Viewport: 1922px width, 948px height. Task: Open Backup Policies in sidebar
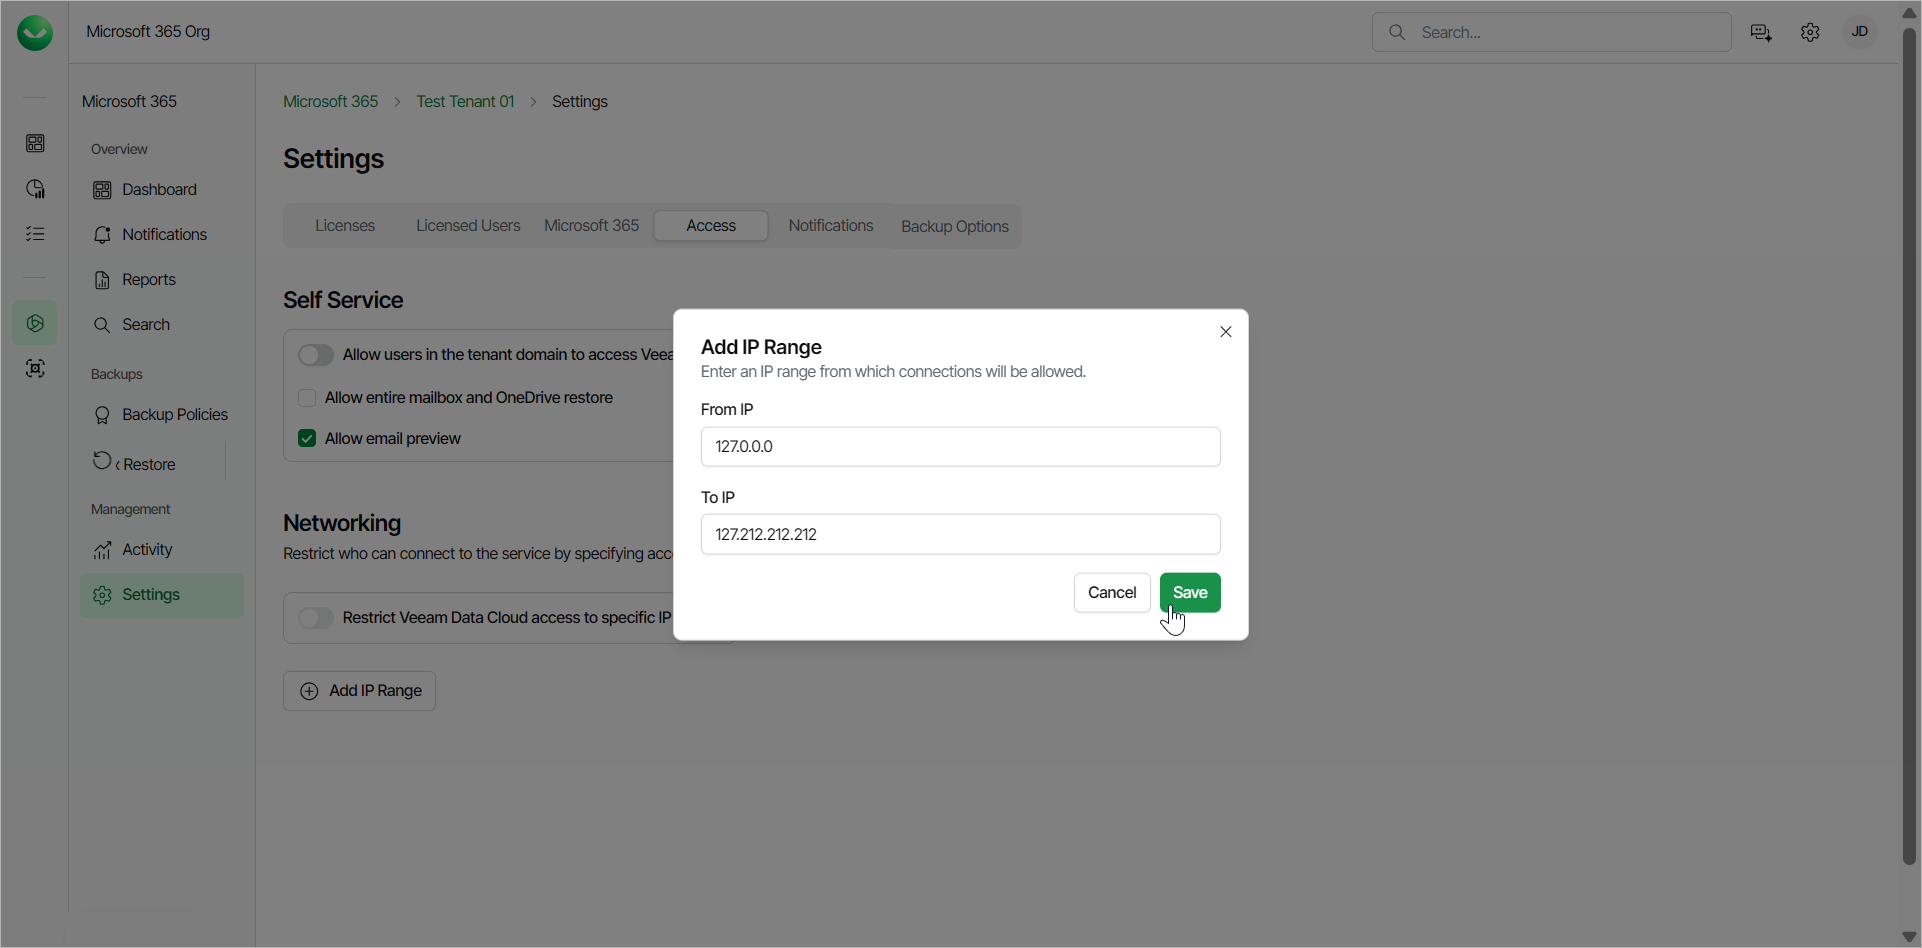click(x=174, y=415)
